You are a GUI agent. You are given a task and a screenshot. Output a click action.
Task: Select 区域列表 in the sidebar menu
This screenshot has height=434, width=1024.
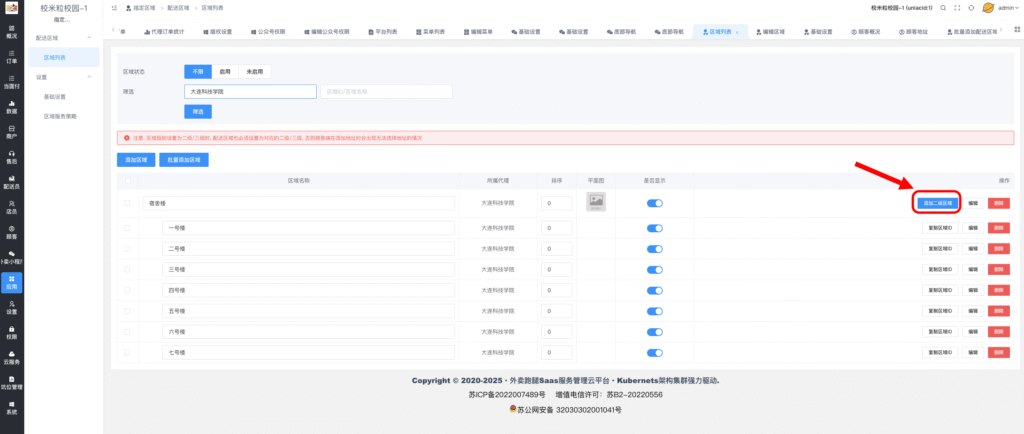[64, 57]
